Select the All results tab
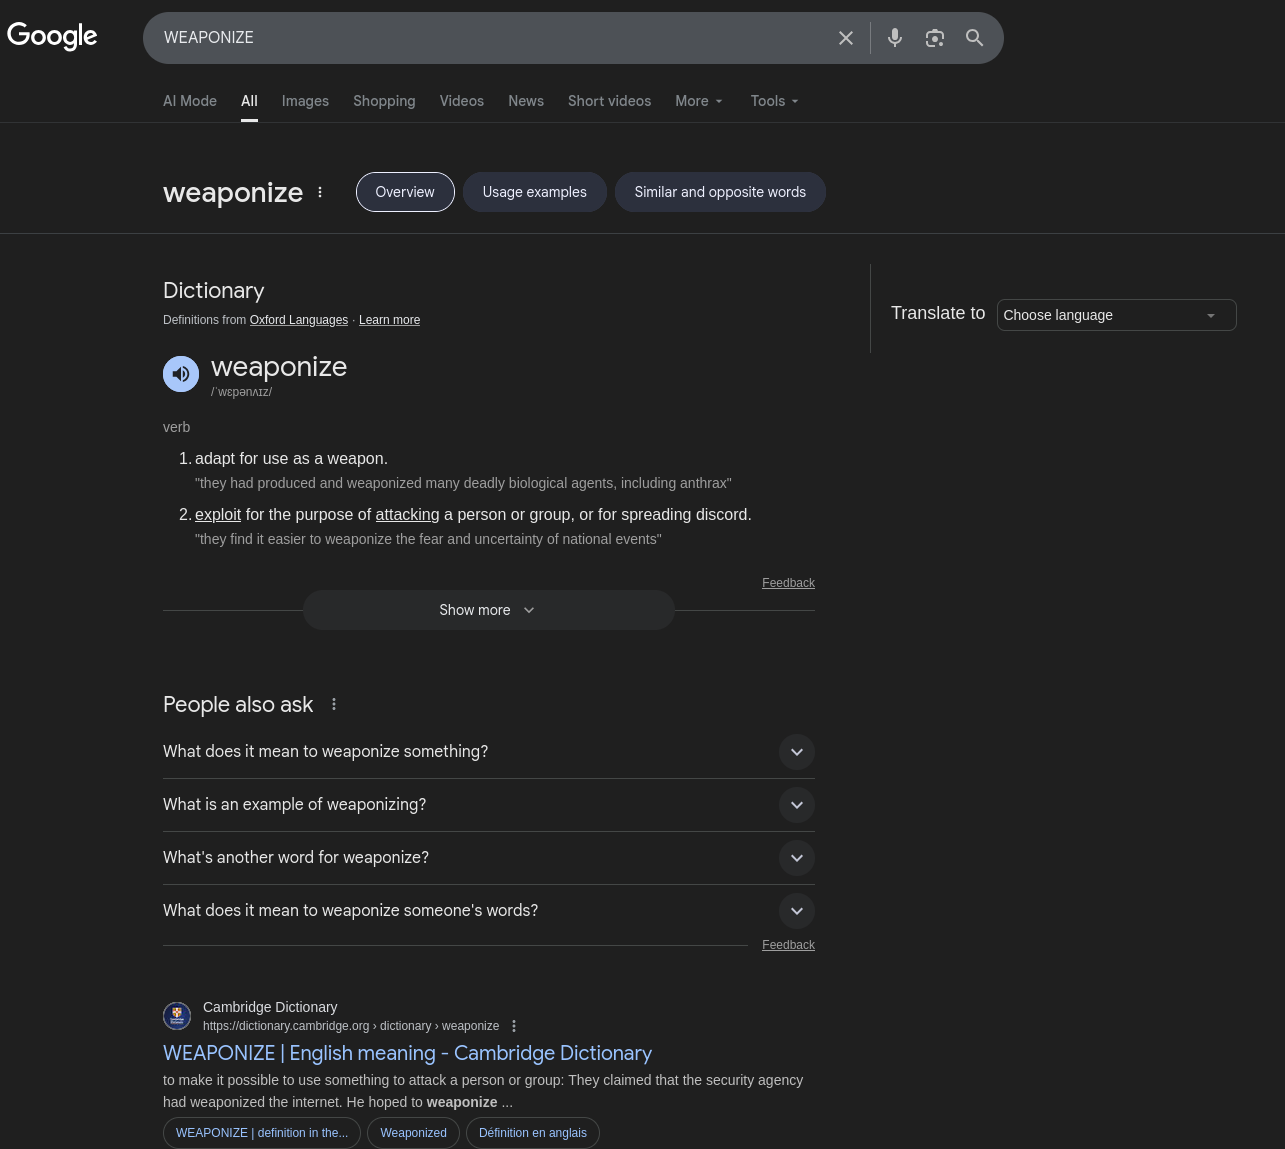Screen dimensions: 1285x1149 click(249, 101)
